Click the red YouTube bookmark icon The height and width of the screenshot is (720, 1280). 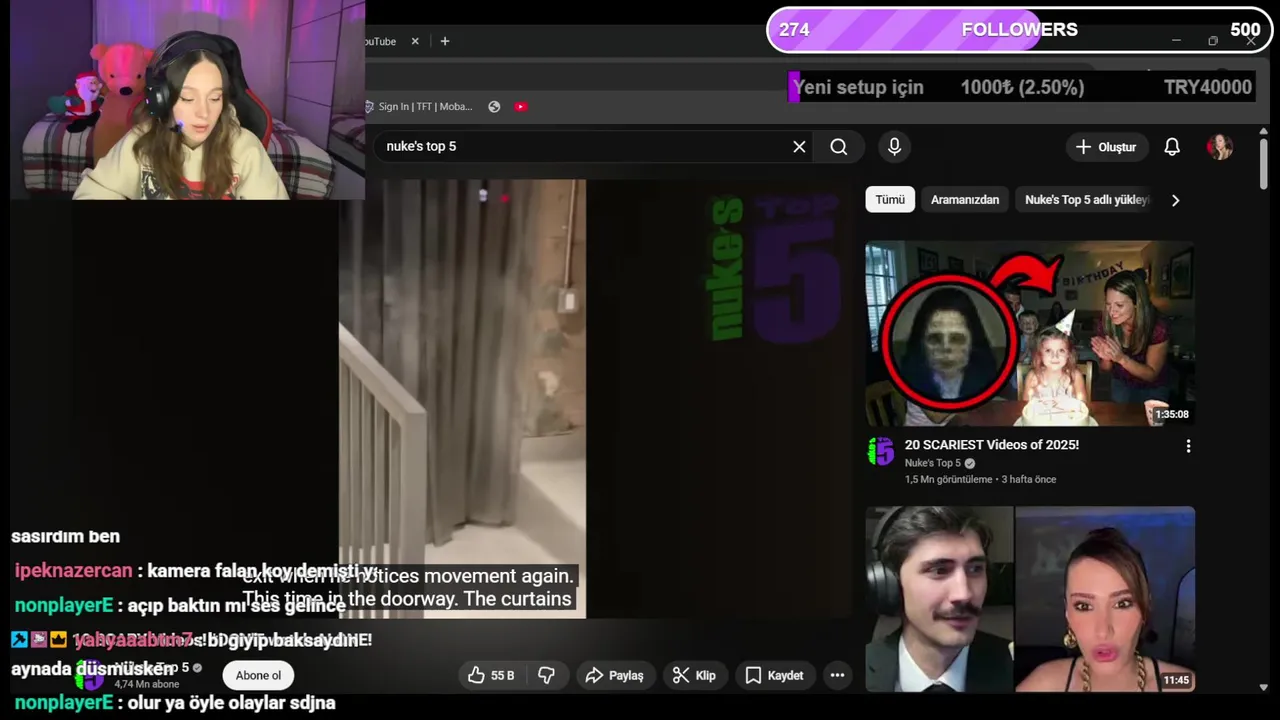(x=521, y=107)
